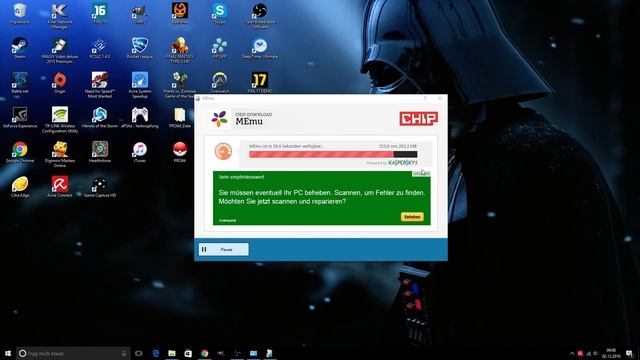Click the yellow button in the green ad

point(412,217)
